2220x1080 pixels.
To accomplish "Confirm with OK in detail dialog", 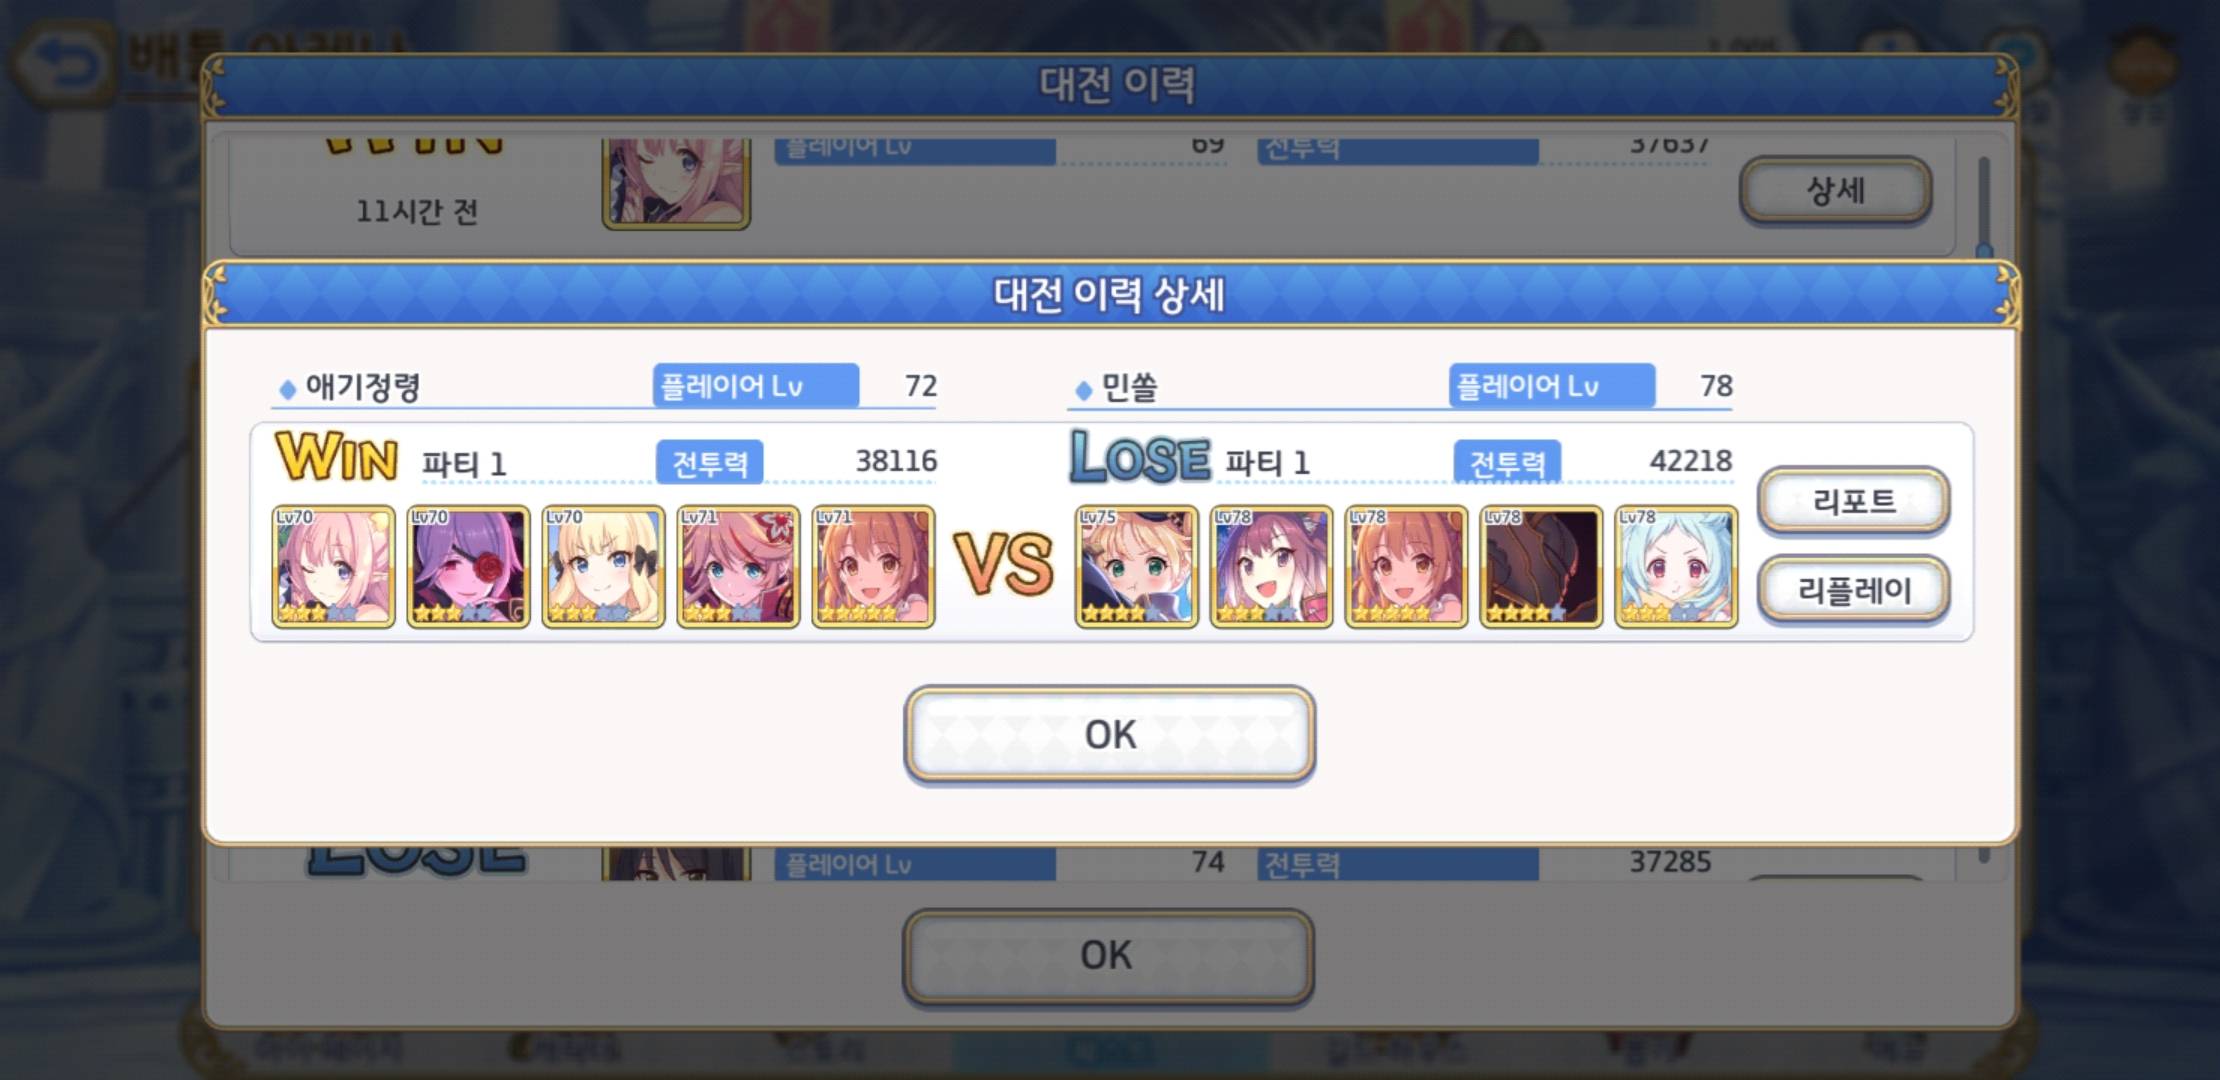I will point(1109,734).
